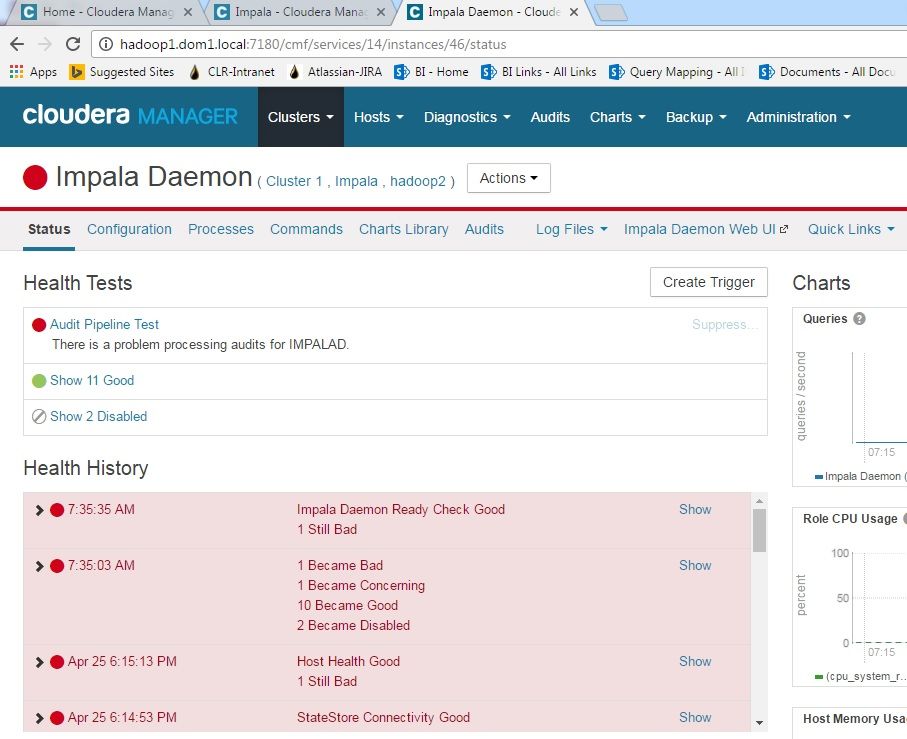Click the hadoop2 breadcrumb link
Viewport: 907px width, 739px height.
(x=418, y=181)
